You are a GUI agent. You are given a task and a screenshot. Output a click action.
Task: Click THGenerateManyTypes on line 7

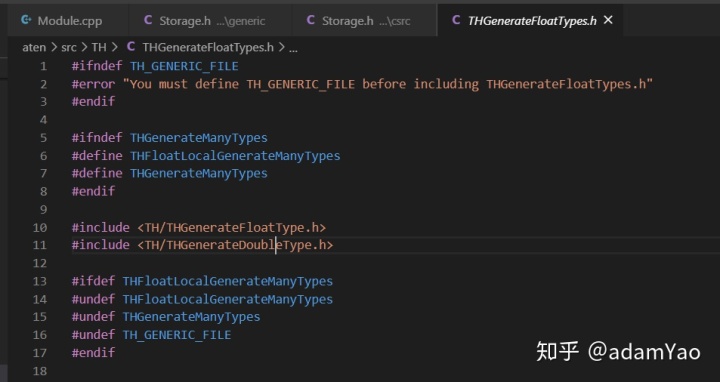pyautogui.click(x=199, y=174)
